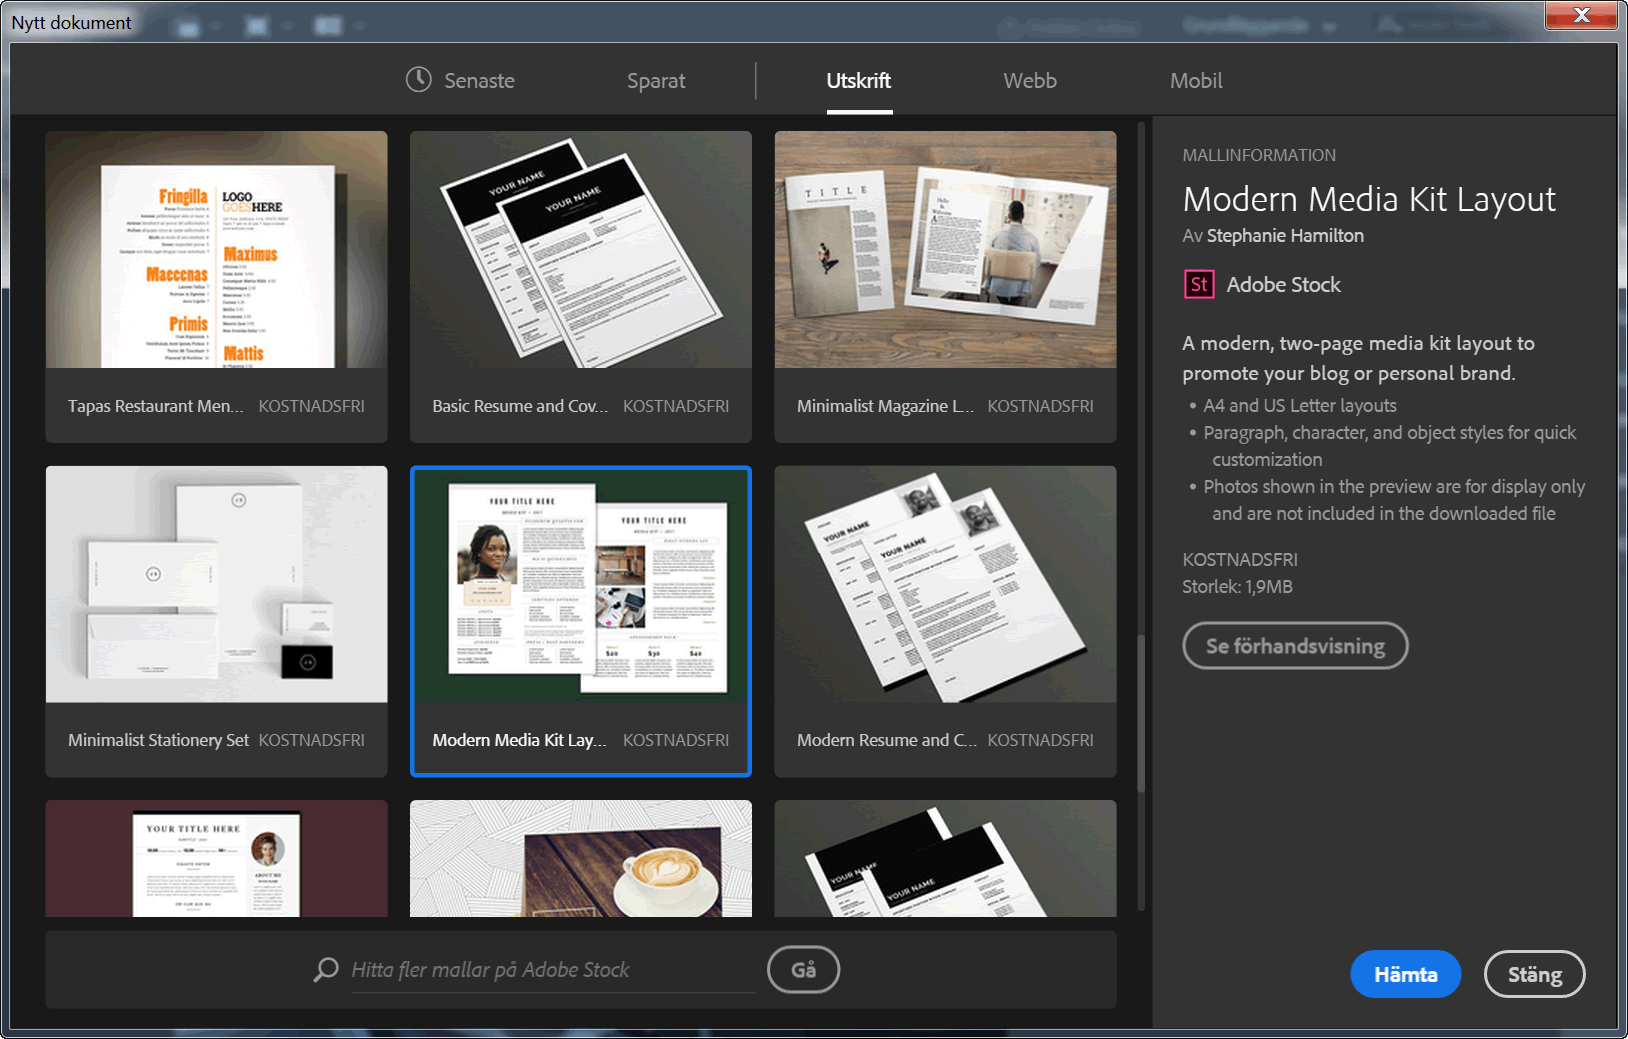Pick the Minimalist Stationery Set template
The image size is (1628, 1039).
pos(216,585)
